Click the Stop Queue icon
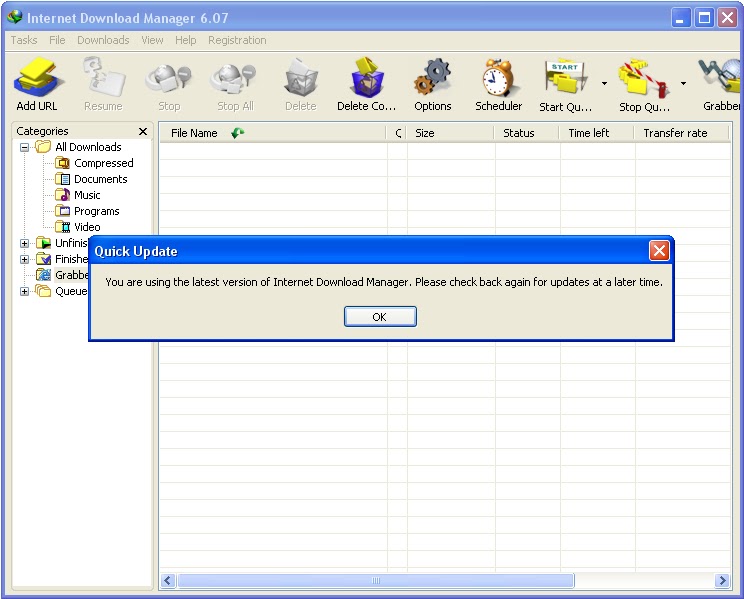744x599 pixels. tap(644, 78)
